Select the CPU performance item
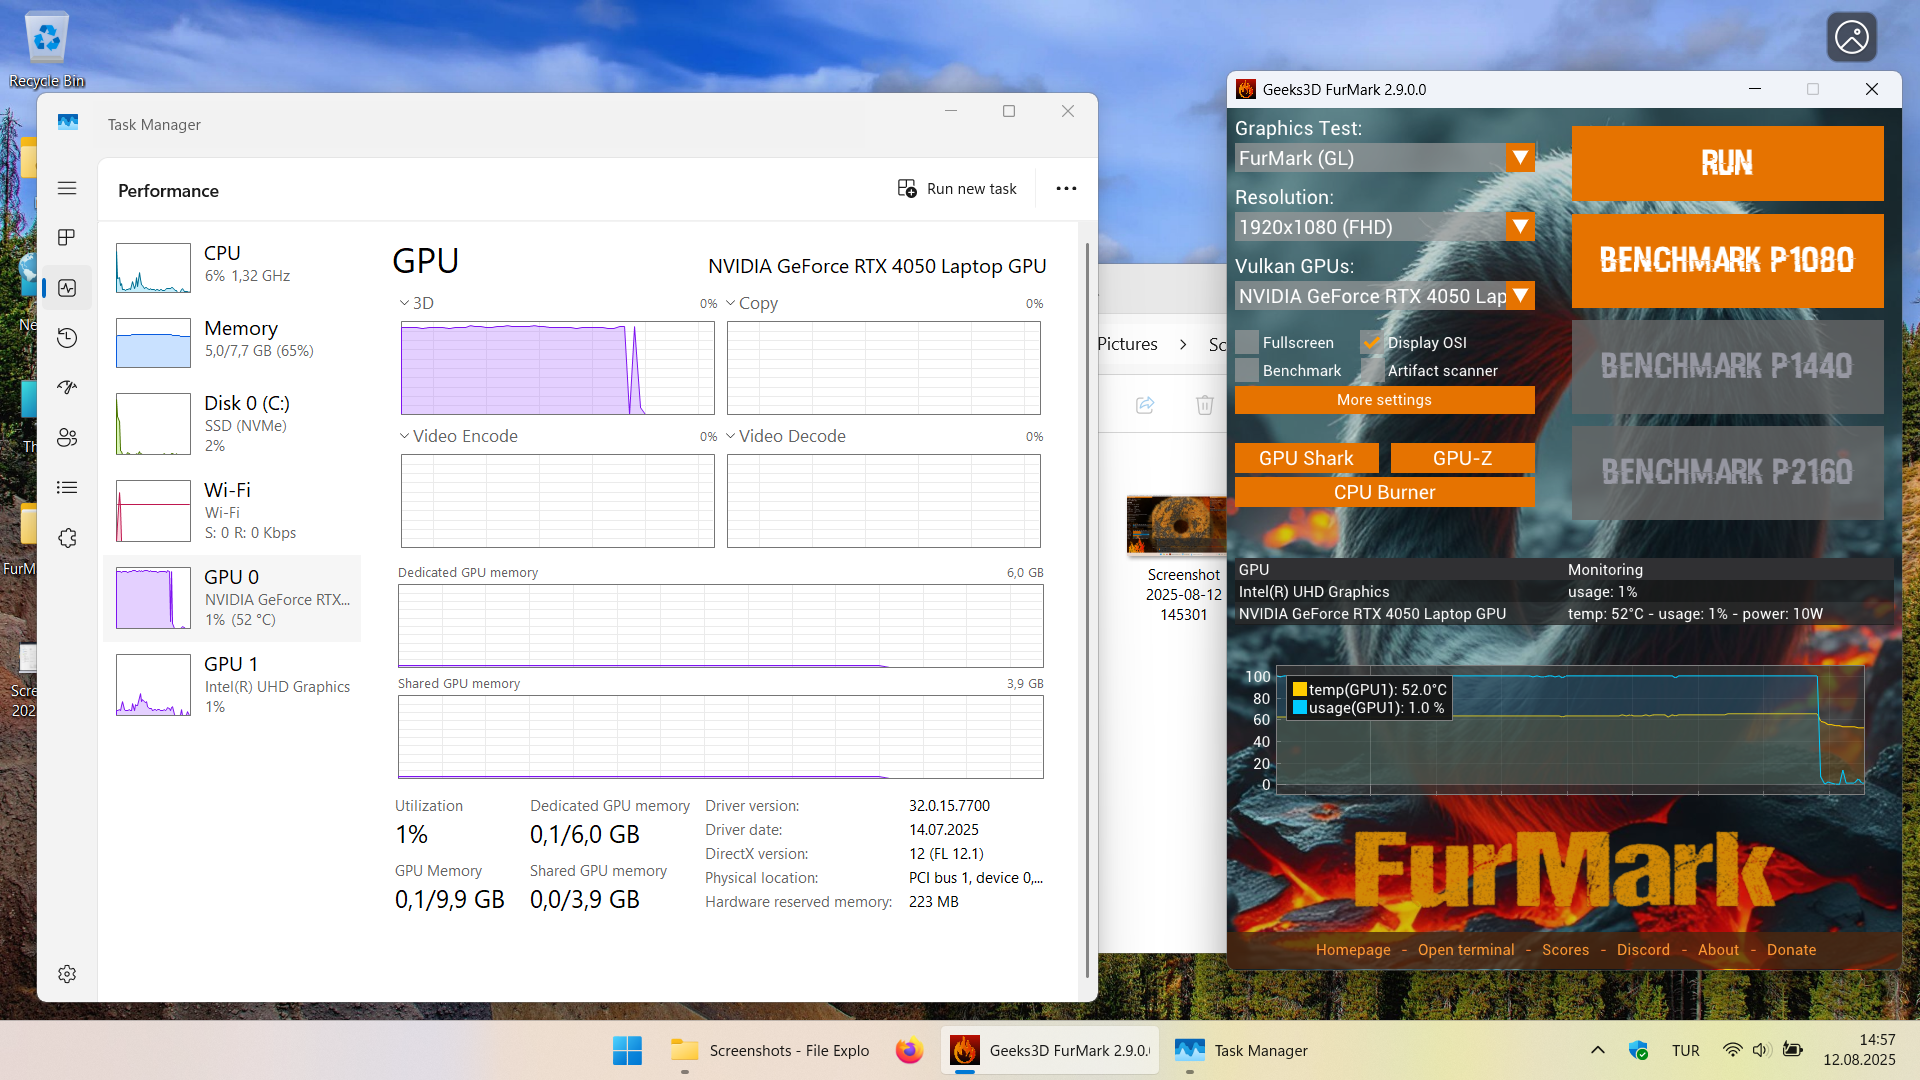The image size is (1920, 1080). [x=232, y=267]
